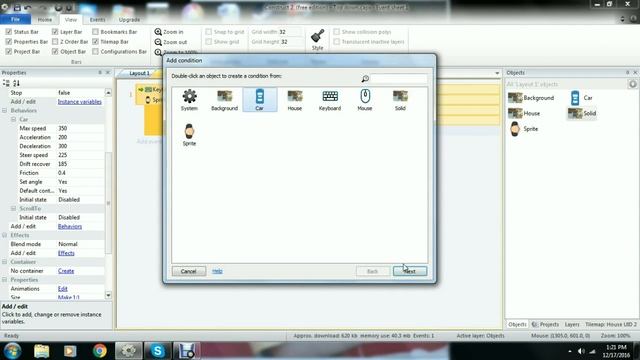Screen dimensions: 640x360
Task: Select Car in the Objects panel
Action: [581, 98]
